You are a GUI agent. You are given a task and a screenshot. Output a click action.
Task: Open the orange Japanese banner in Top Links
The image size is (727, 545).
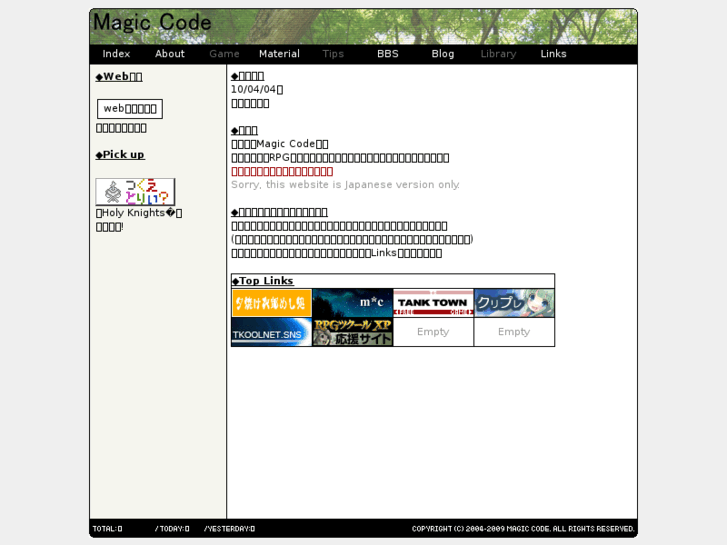[271, 303]
